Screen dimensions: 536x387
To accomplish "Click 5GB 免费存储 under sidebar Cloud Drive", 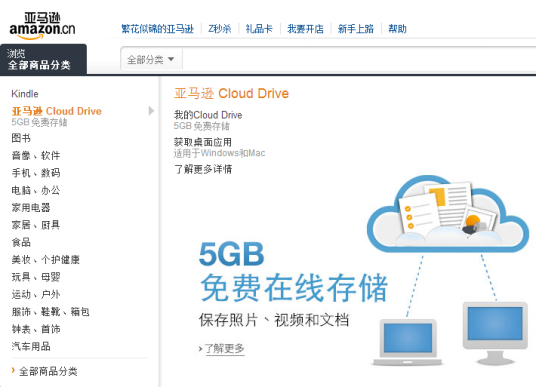I will [39, 122].
